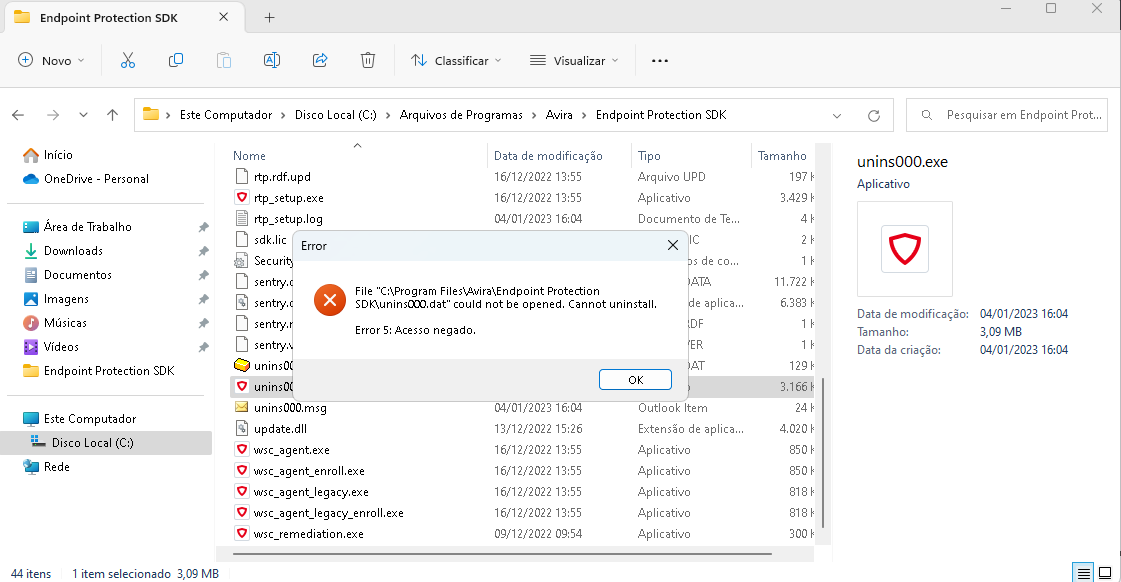Open the Classificar sort dropdown

point(456,61)
